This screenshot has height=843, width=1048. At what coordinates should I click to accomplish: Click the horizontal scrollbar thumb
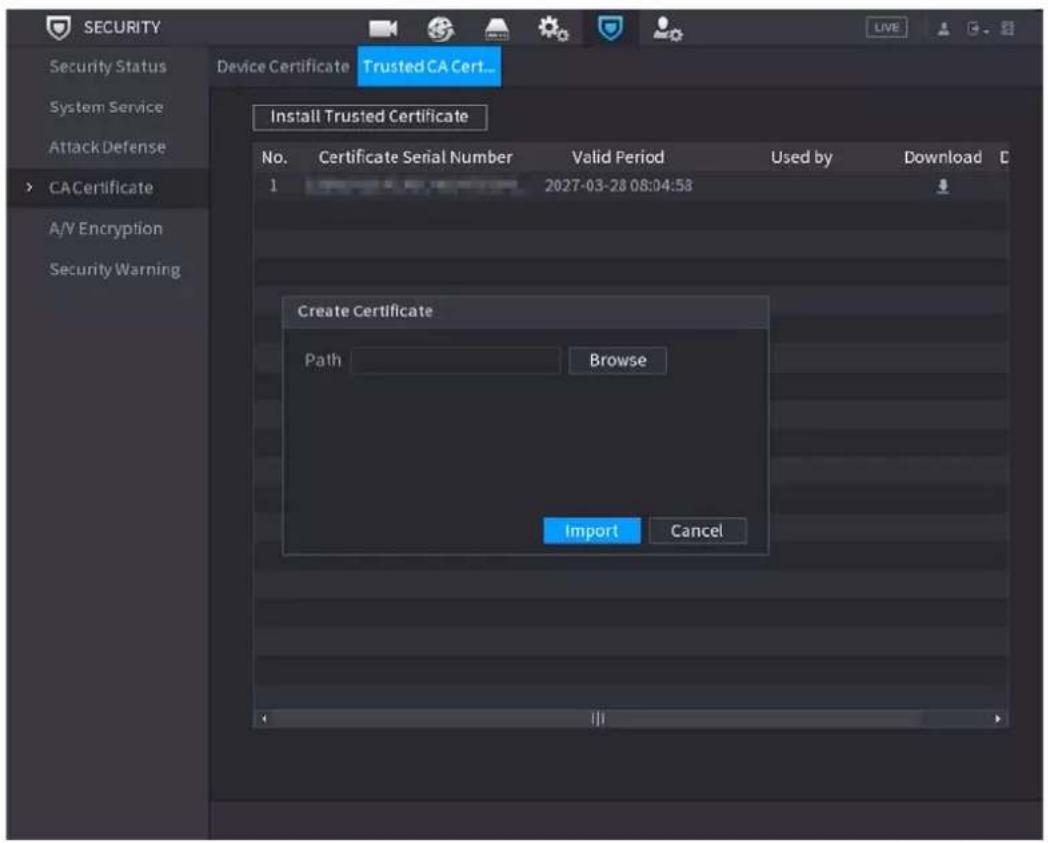(x=598, y=719)
